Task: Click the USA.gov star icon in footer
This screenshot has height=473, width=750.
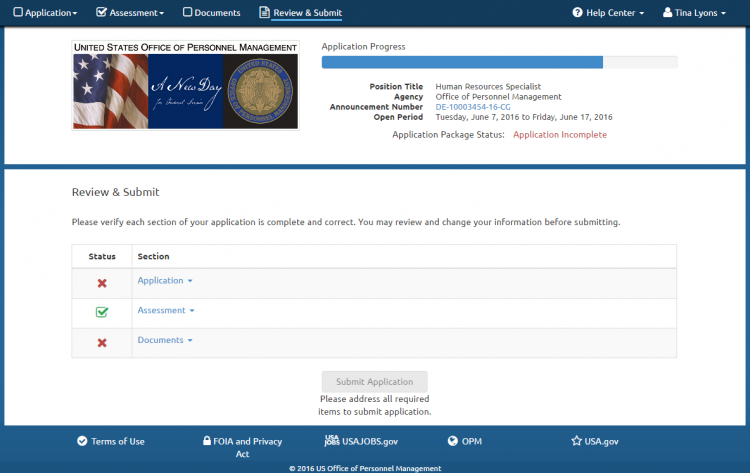Action: click(x=576, y=440)
